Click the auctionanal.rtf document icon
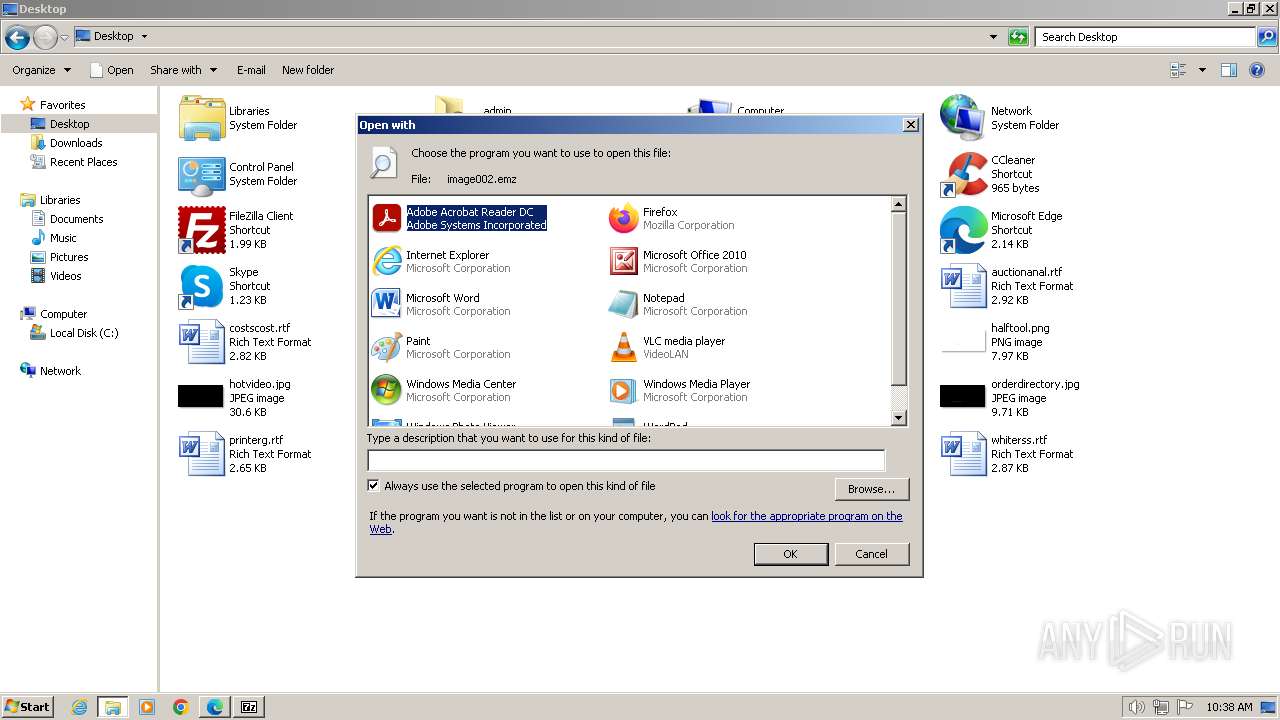This screenshot has width=1280, height=720. (x=963, y=286)
